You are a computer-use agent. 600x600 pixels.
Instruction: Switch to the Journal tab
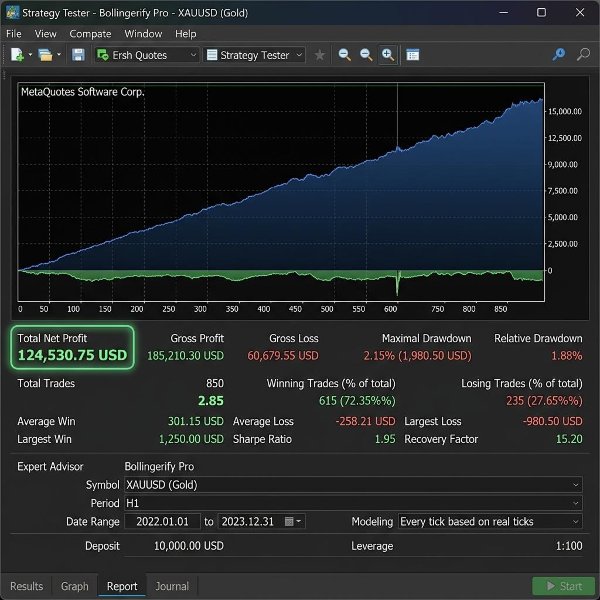coord(172,586)
